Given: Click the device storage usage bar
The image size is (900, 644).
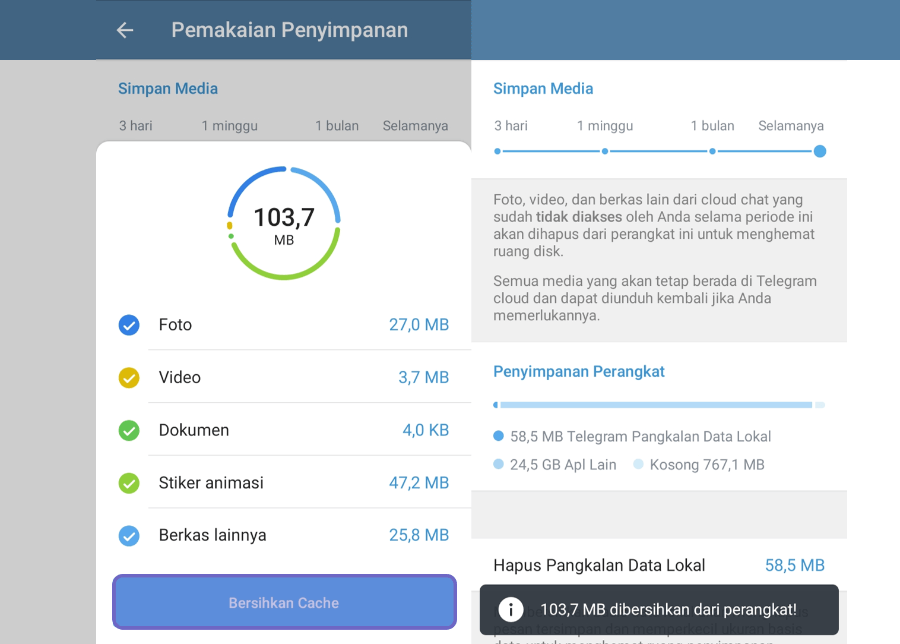Looking at the screenshot, I should pyautogui.click(x=659, y=405).
